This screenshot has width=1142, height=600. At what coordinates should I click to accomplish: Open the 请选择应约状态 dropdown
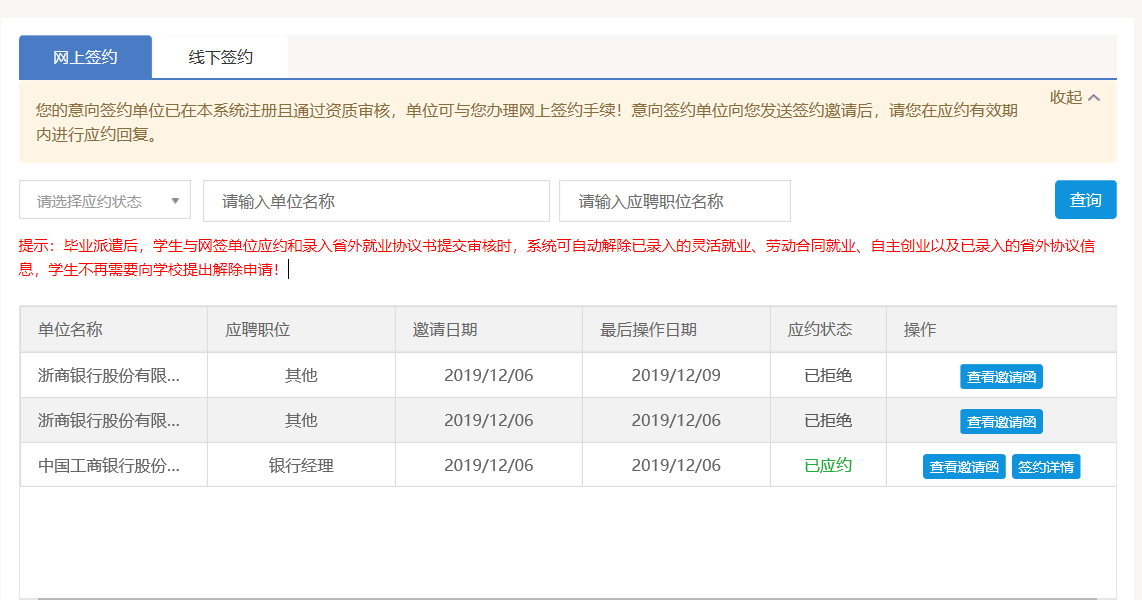coord(105,201)
